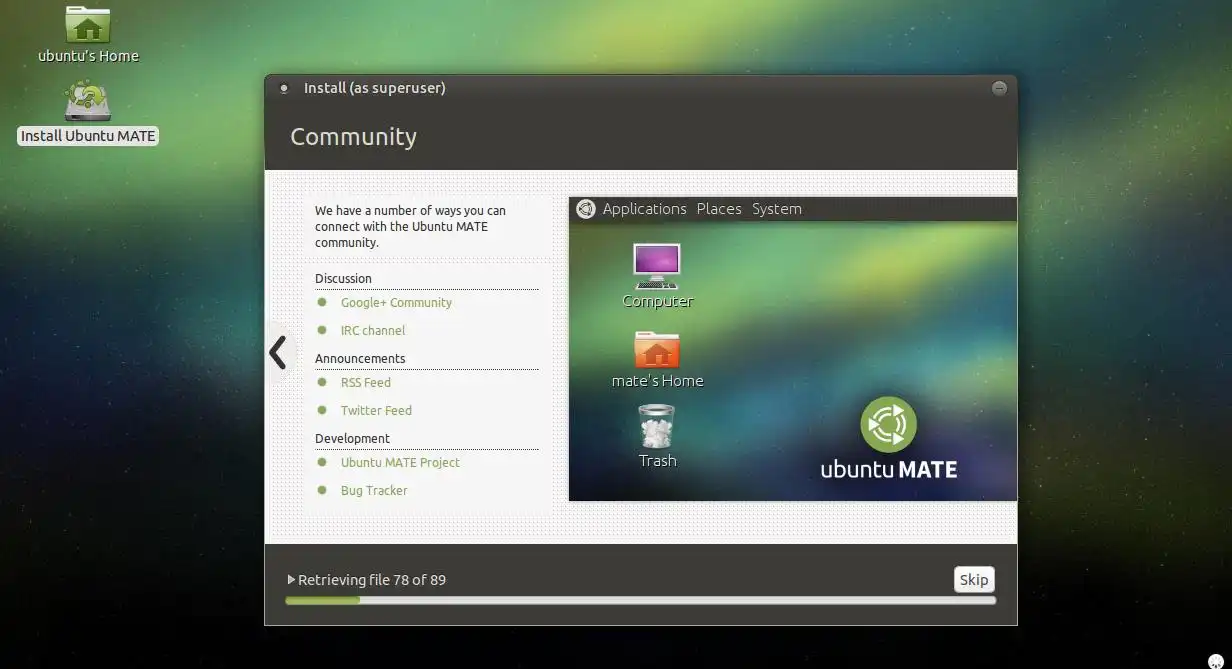The height and width of the screenshot is (669, 1232).
Task: Skip the file retrieval step
Action: pyautogui.click(x=974, y=580)
